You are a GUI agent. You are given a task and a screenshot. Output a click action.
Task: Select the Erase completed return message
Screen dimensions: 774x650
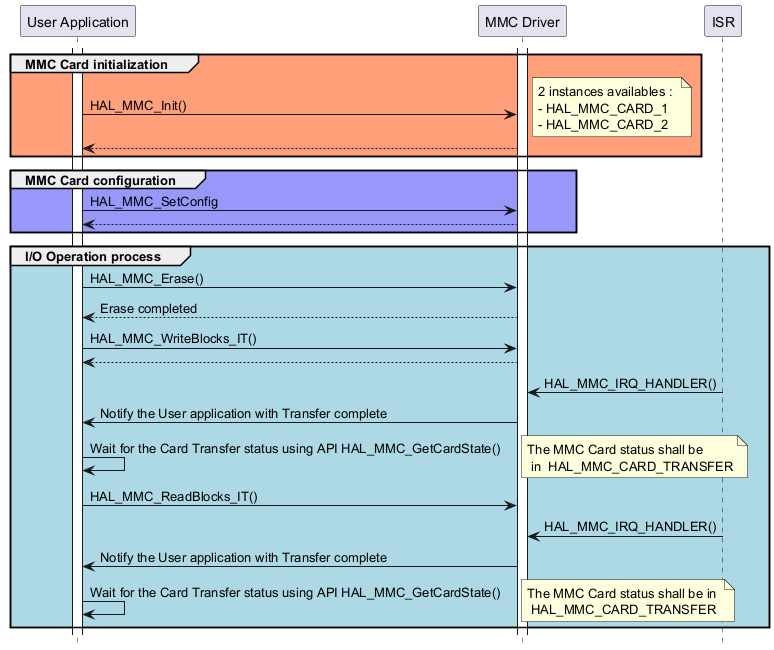[x=148, y=308]
